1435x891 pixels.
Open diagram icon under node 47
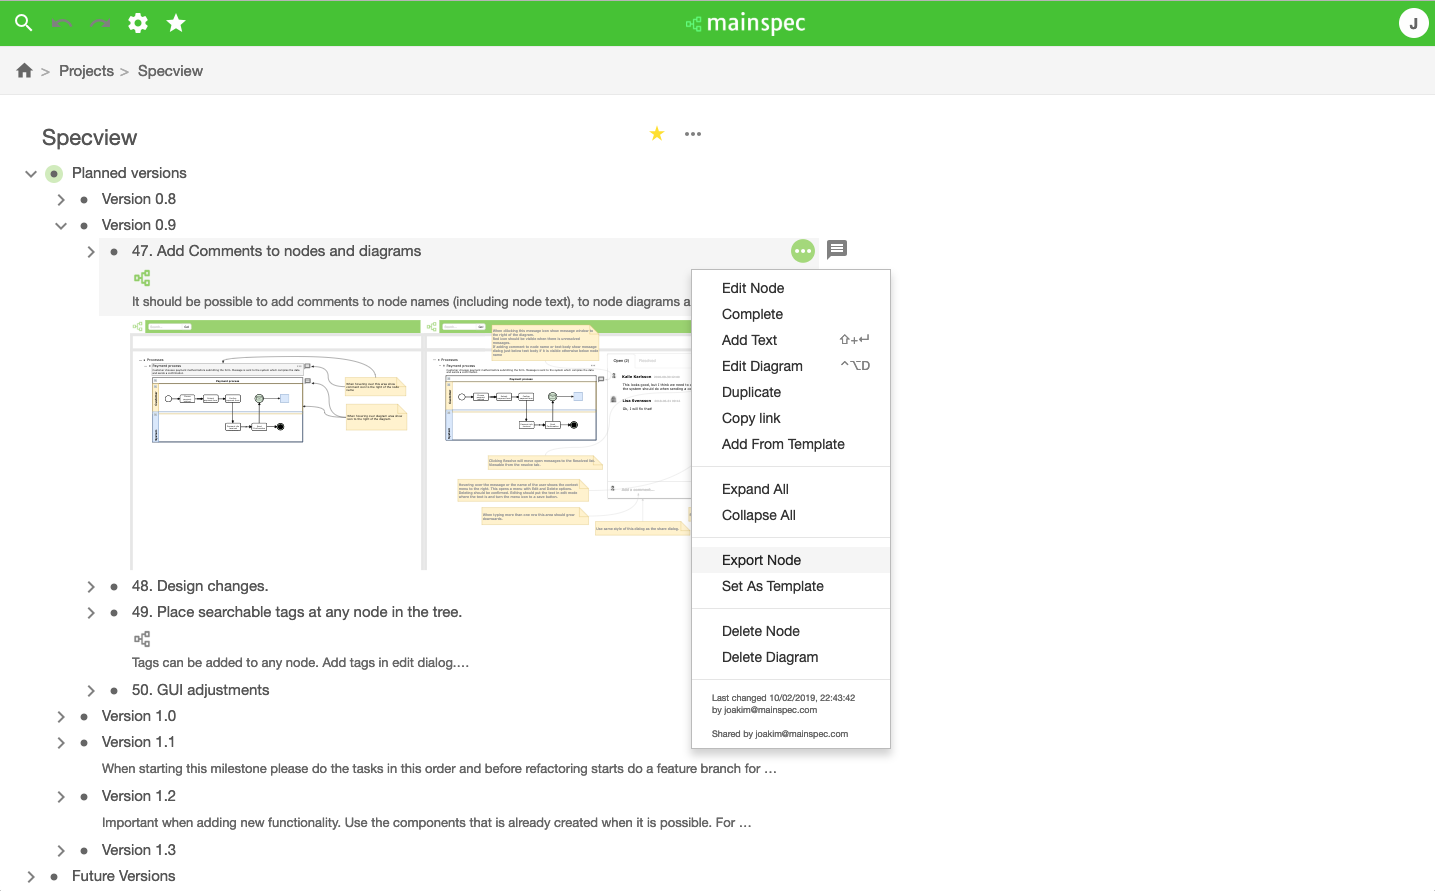142,278
